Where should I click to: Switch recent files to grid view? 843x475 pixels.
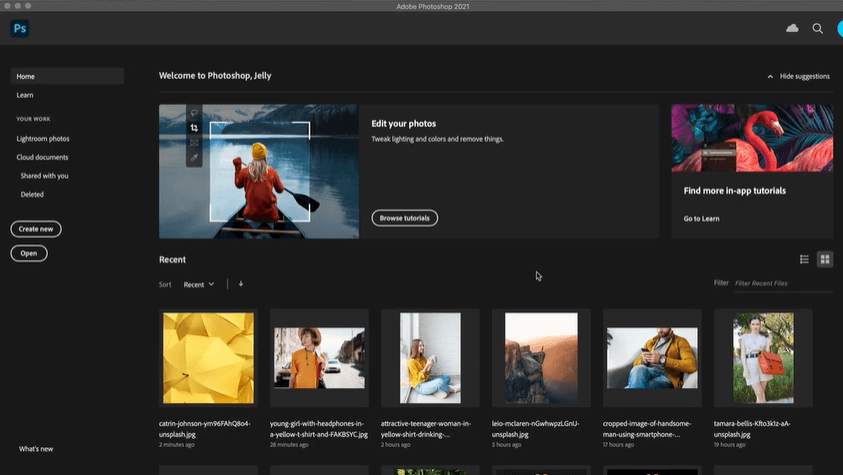pos(825,259)
